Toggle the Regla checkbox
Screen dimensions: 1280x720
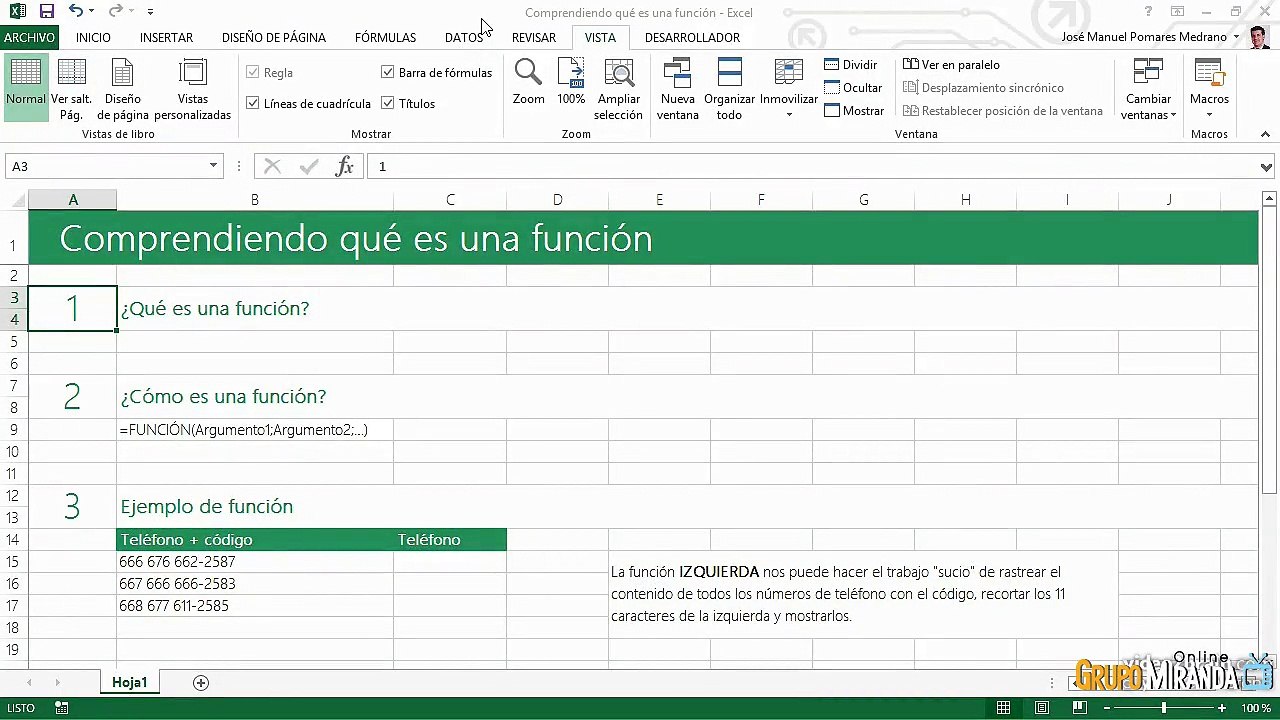click(253, 73)
